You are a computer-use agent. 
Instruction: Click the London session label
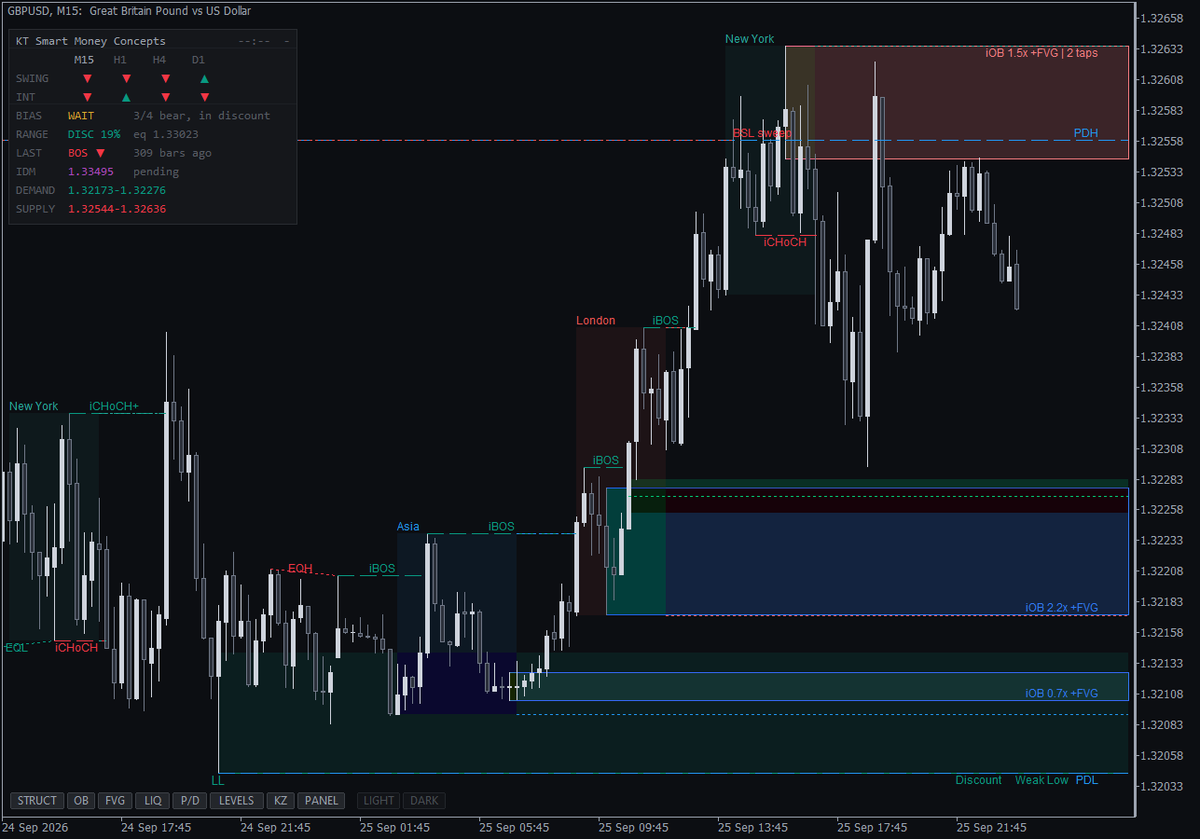point(596,321)
